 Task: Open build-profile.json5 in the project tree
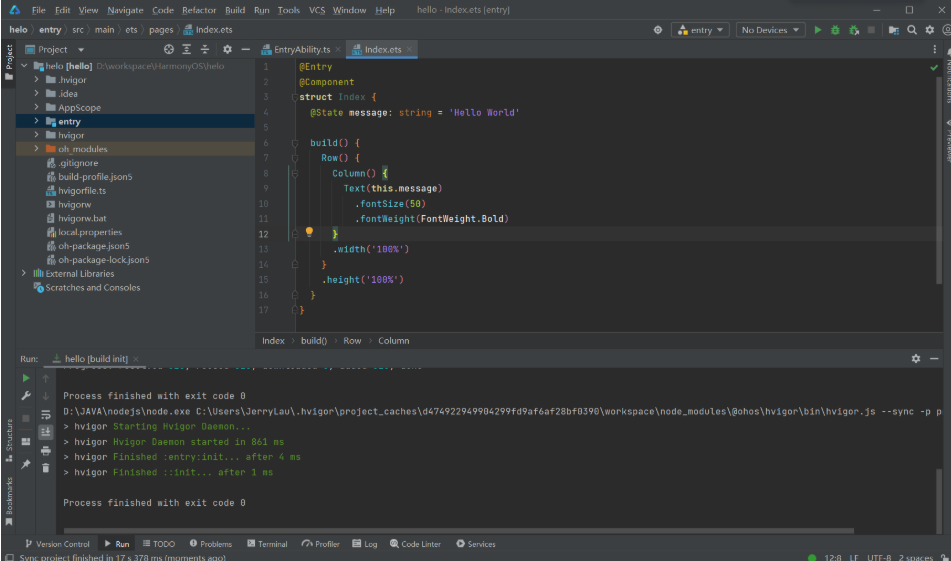[94, 176]
